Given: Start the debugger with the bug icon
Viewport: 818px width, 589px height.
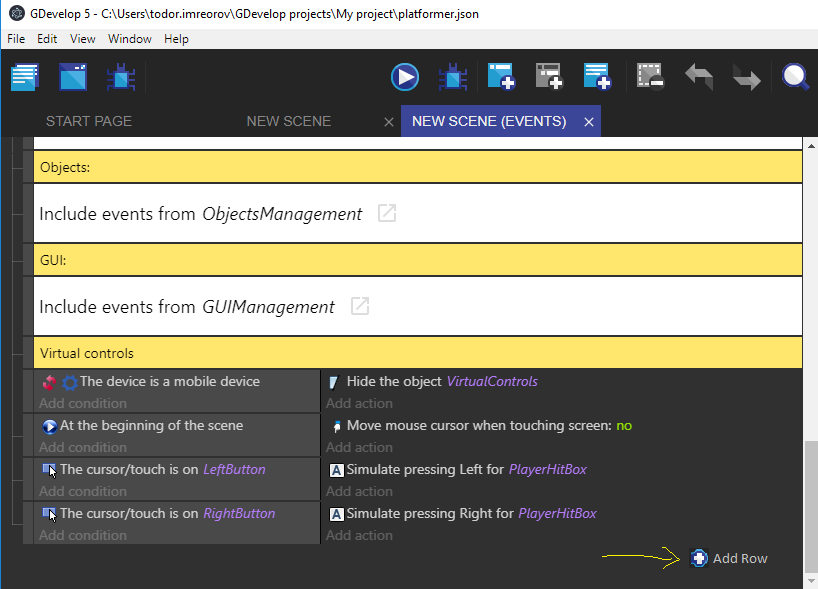Looking at the screenshot, I should tap(453, 76).
